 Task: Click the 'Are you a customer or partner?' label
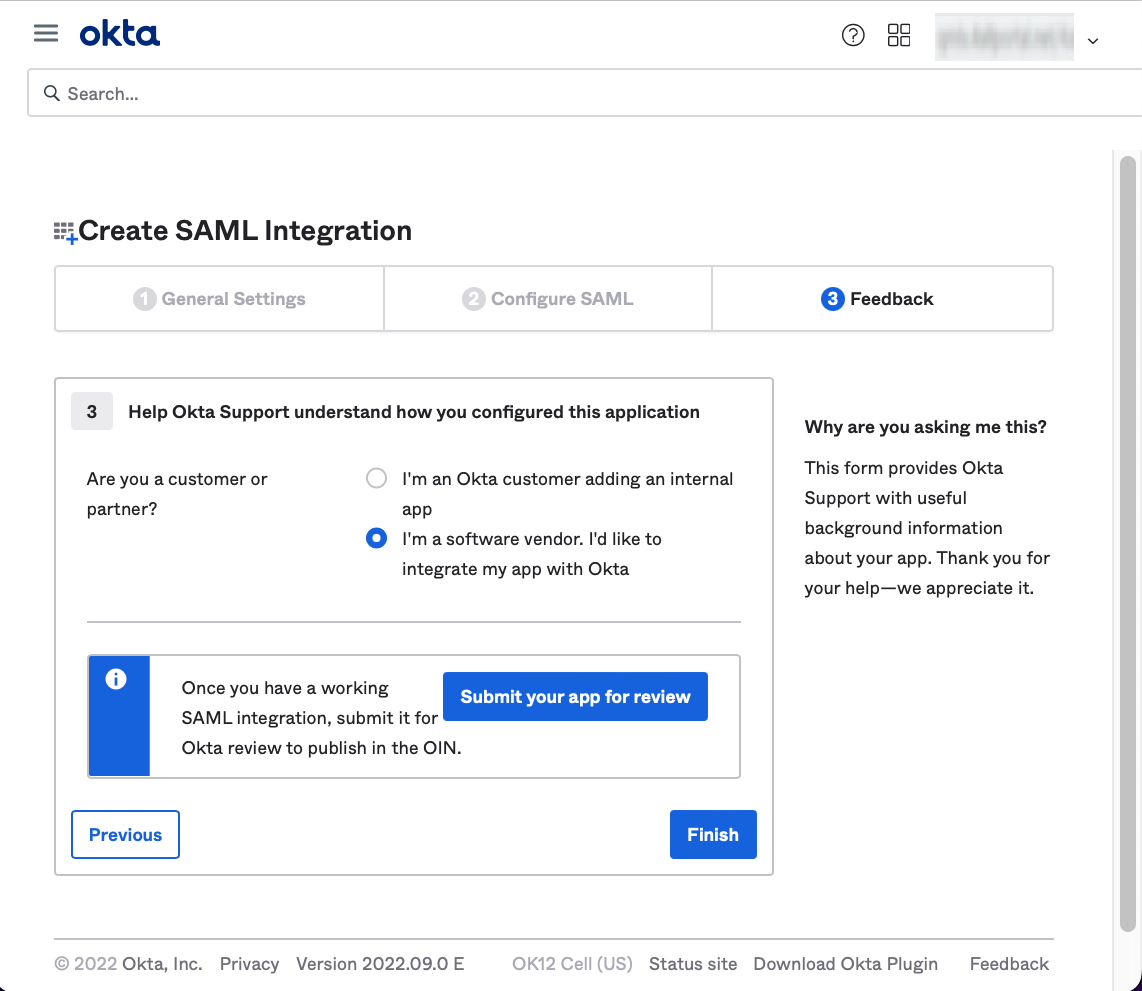(177, 494)
